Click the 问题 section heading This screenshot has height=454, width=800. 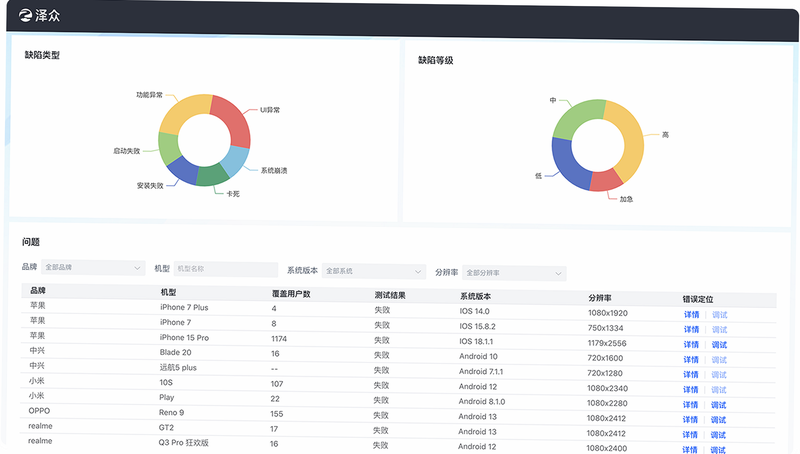point(31,242)
